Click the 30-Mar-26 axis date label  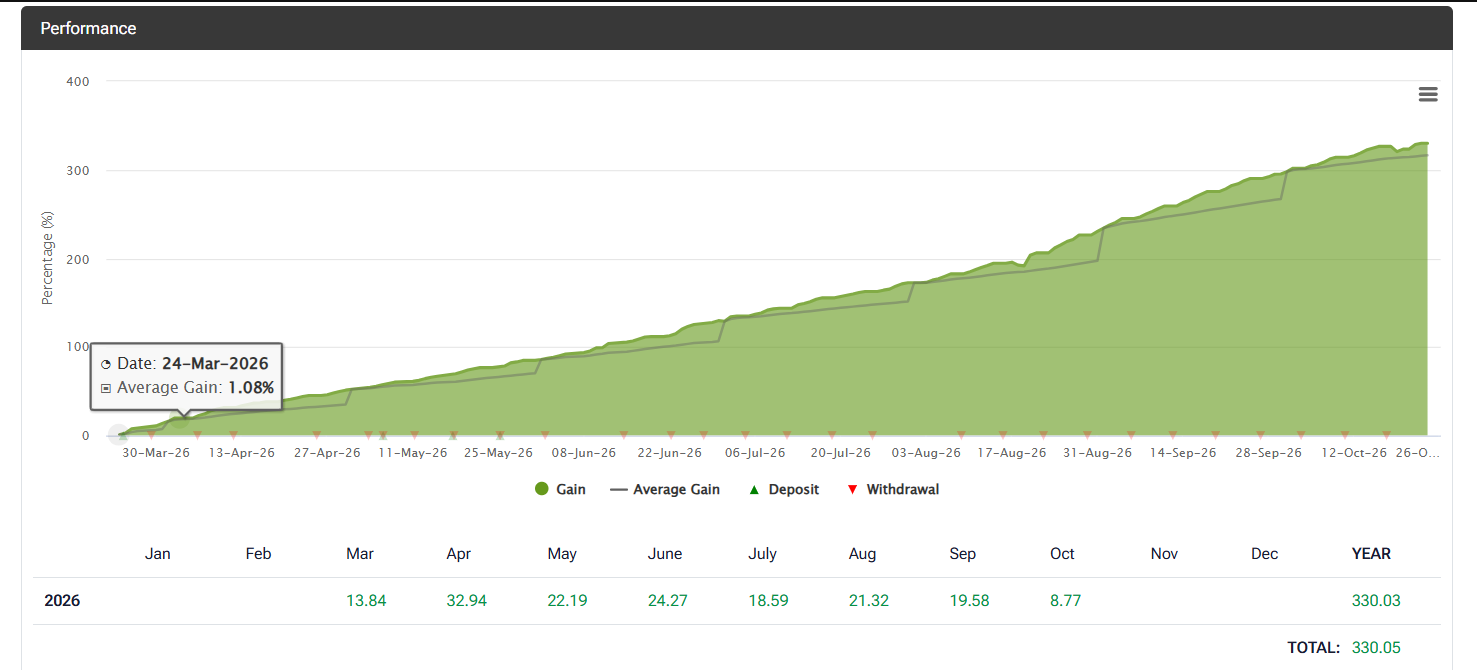[x=156, y=453]
